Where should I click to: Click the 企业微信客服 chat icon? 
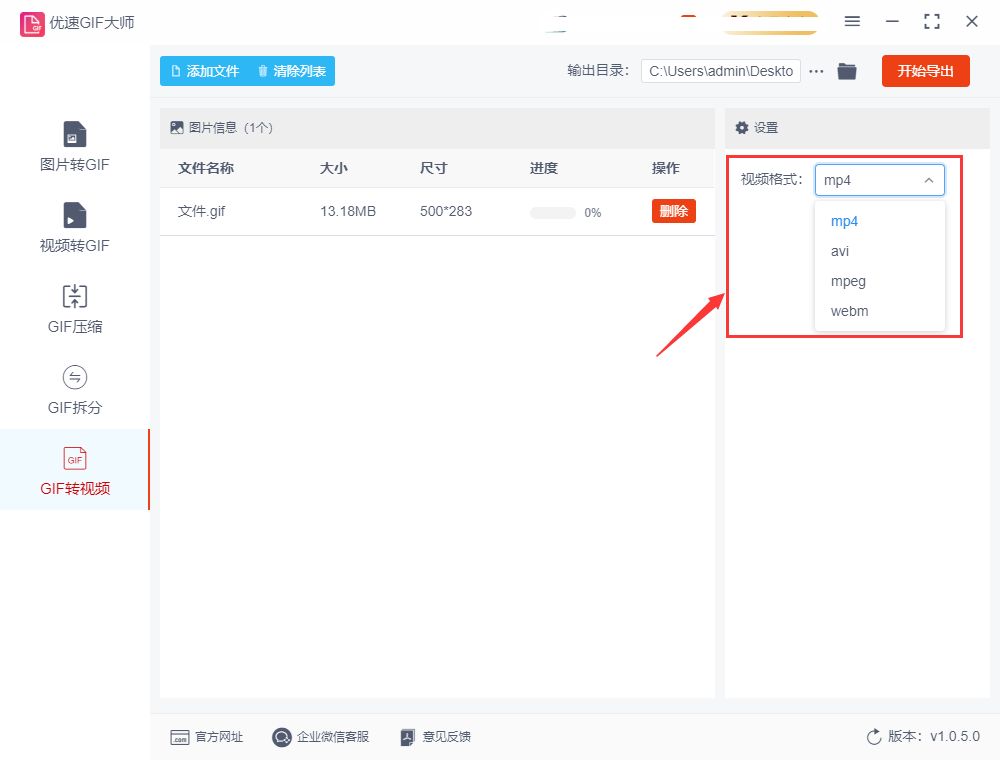(x=281, y=737)
